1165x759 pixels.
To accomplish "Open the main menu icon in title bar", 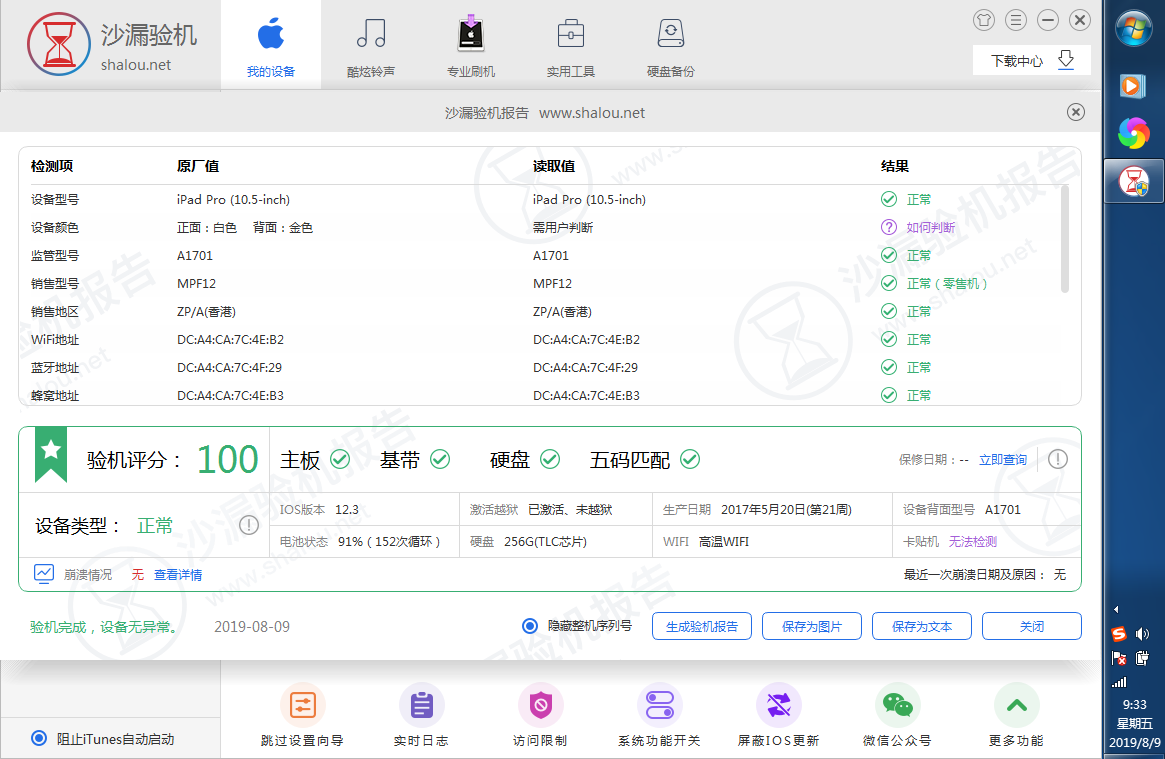I will pos(1016,20).
